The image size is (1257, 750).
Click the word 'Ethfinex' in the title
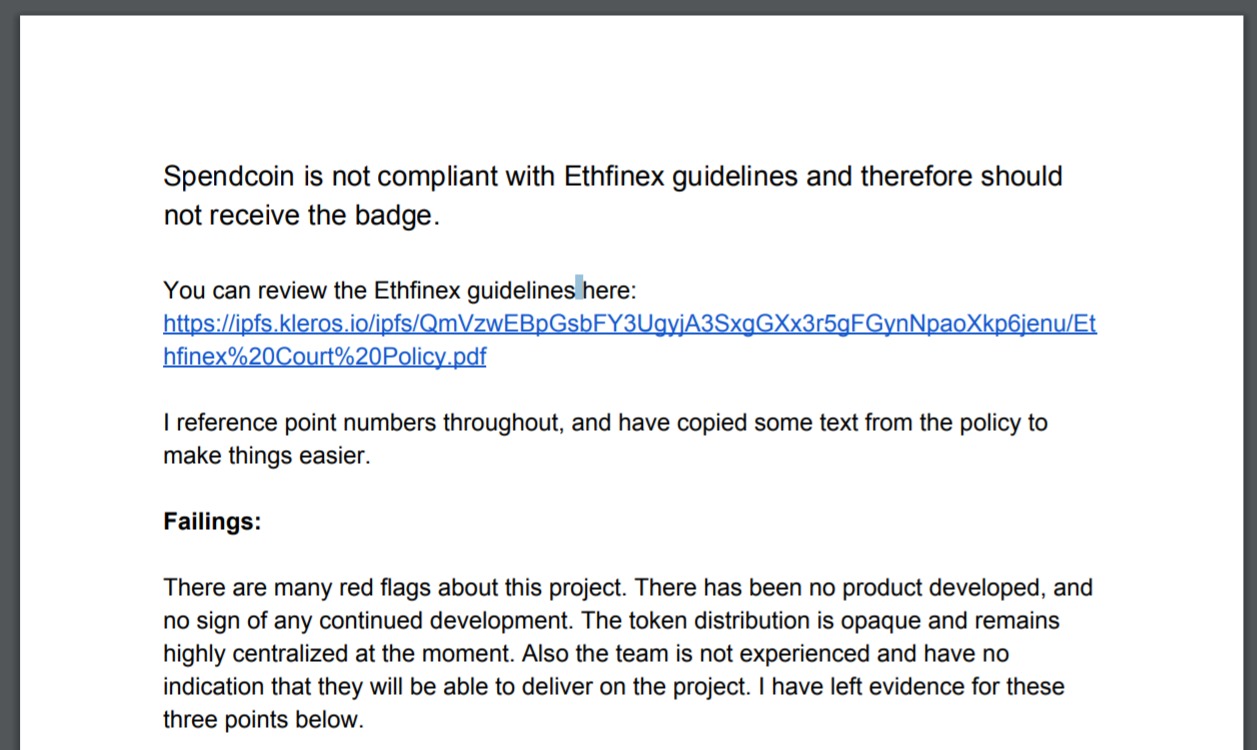tap(614, 177)
